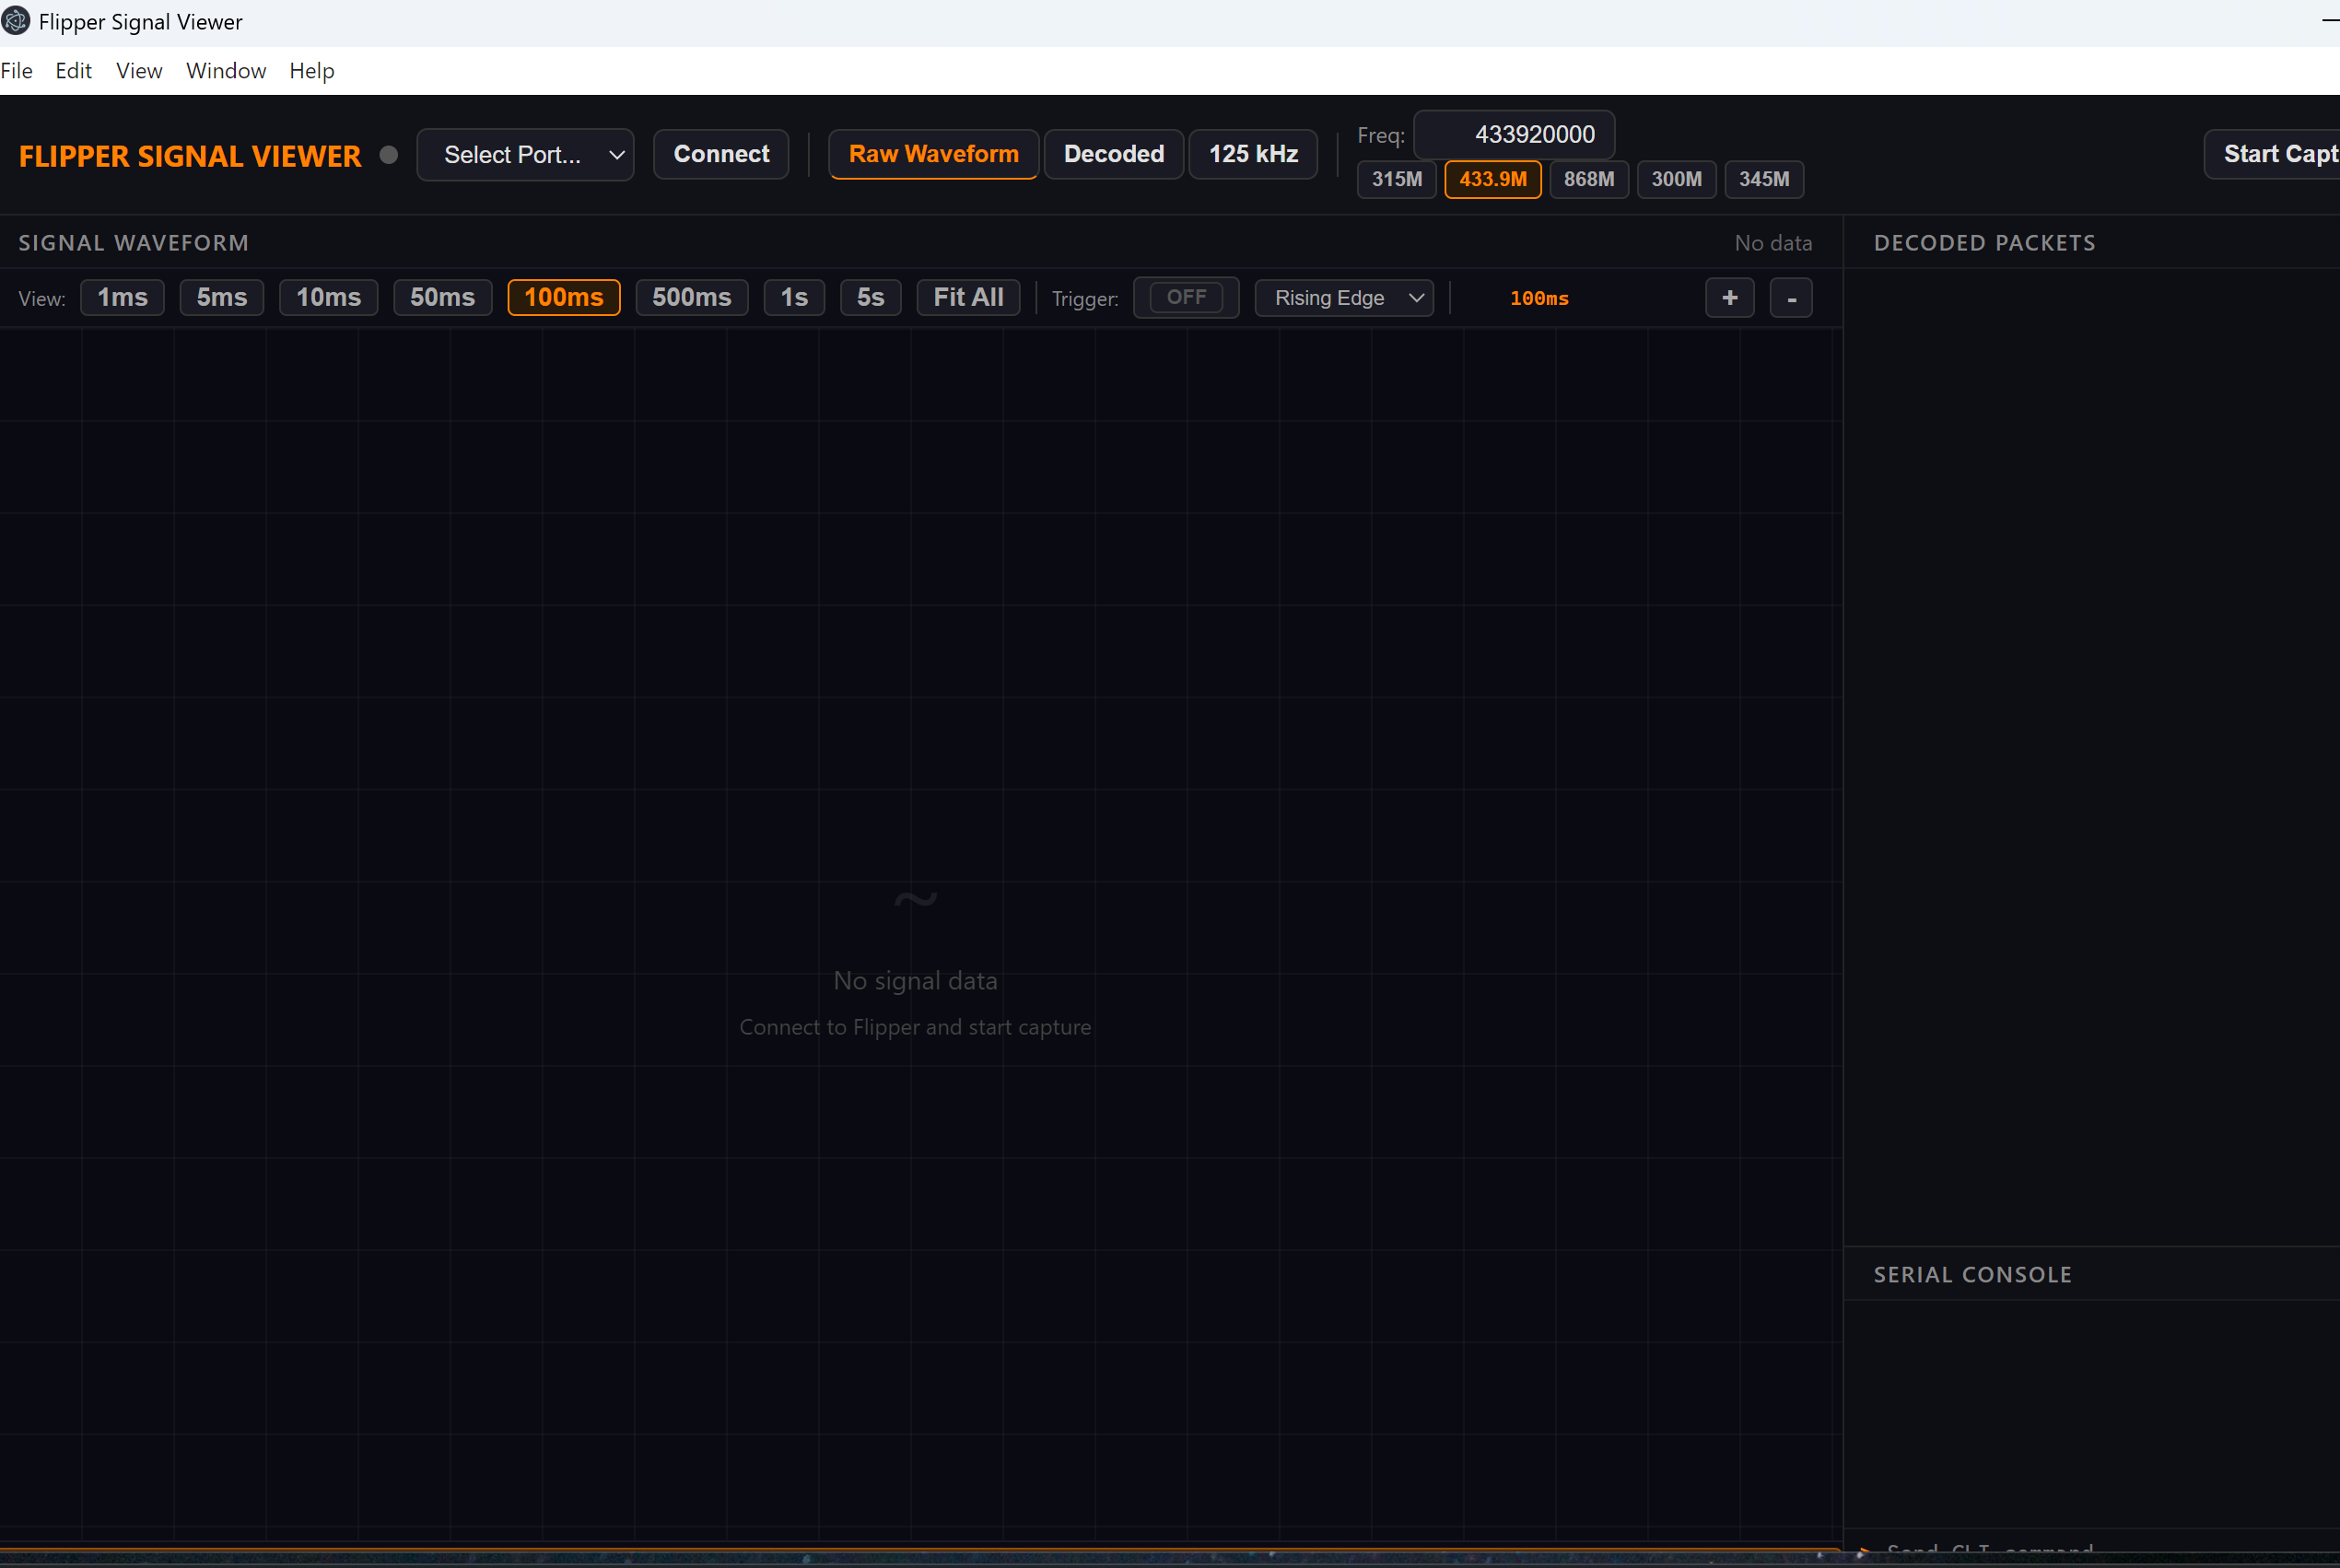Choose the 868M frequency preset
This screenshot has height=1568, width=2340.
[1588, 179]
